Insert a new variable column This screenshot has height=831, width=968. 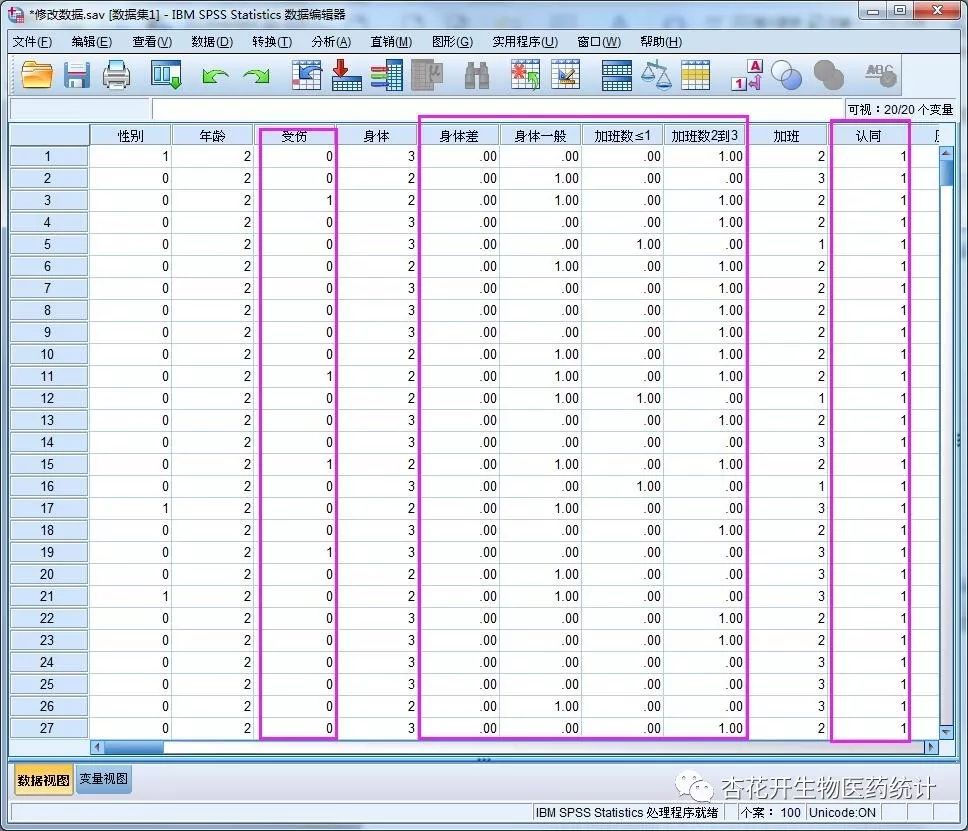pyautogui.click(x=567, y=74)
